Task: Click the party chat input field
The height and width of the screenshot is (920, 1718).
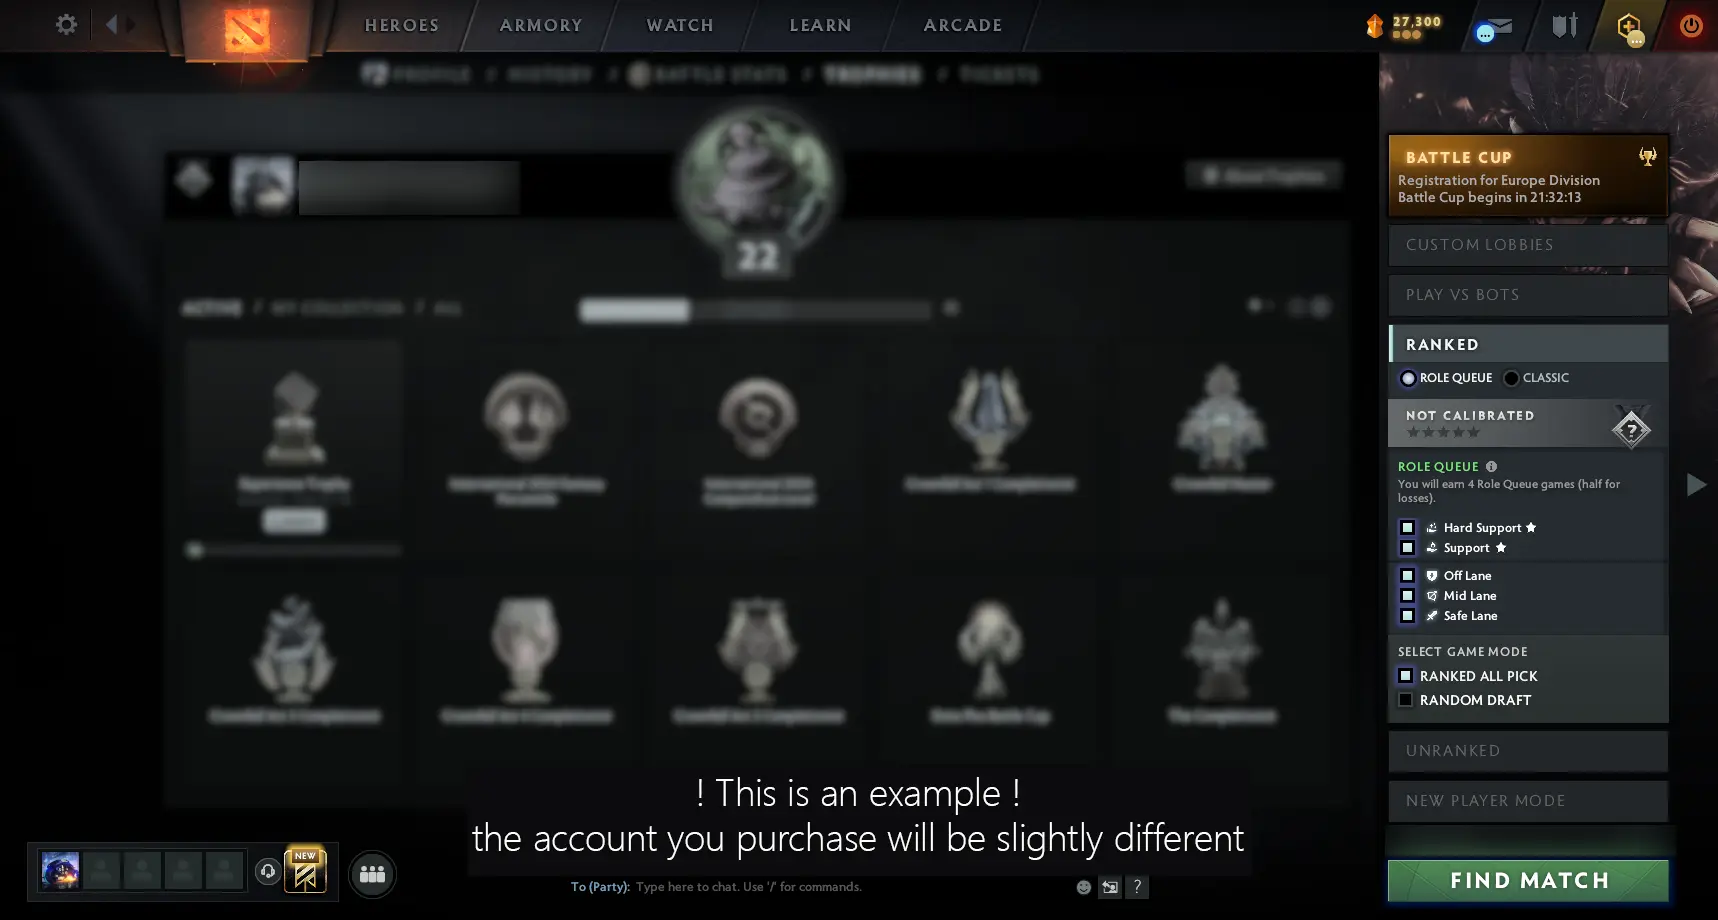Action: tap(850, 887)
